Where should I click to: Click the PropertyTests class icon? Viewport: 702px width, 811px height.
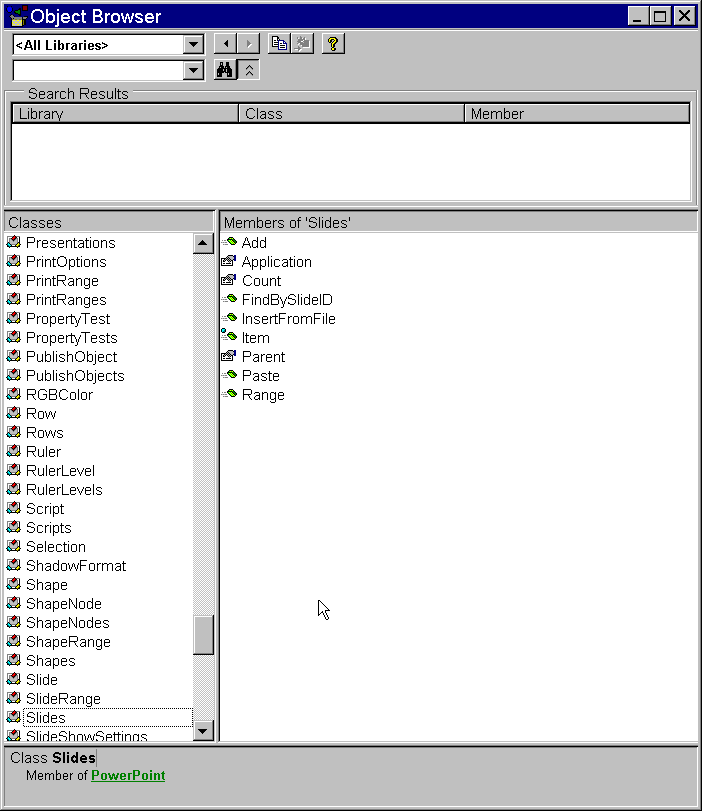pos(14,337)
